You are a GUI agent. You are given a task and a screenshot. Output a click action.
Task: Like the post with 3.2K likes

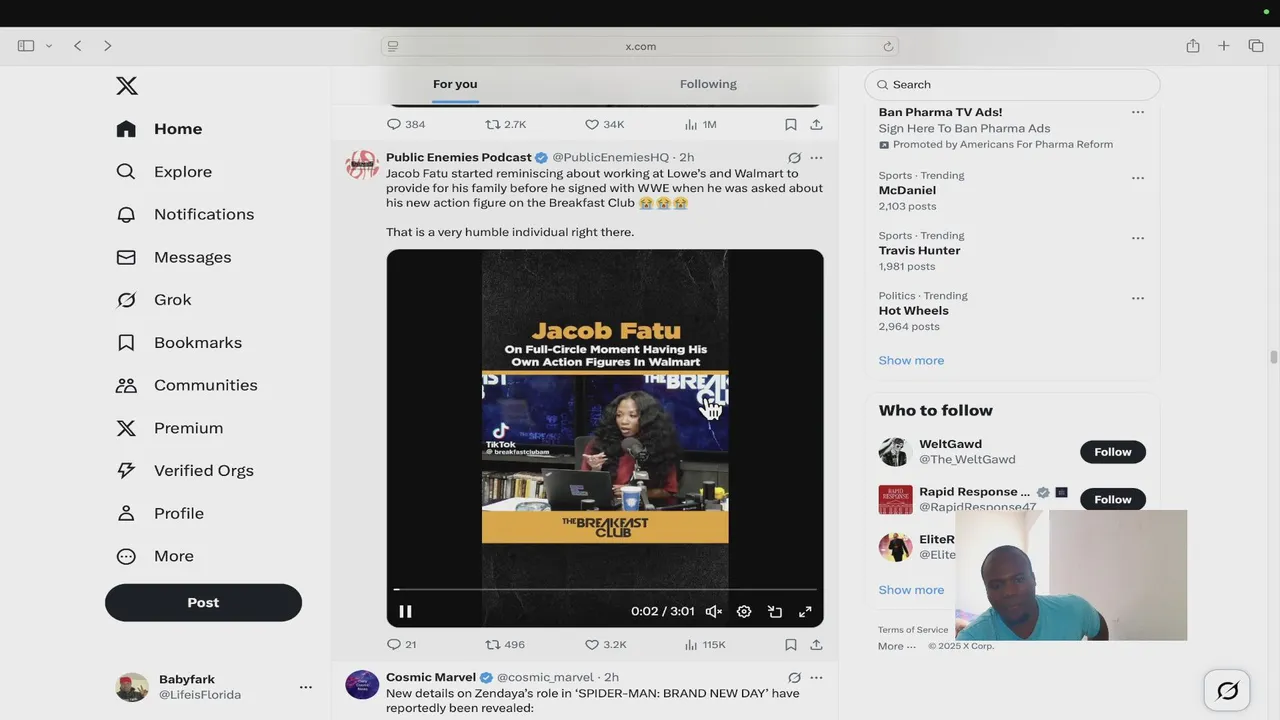click(606, 645)
